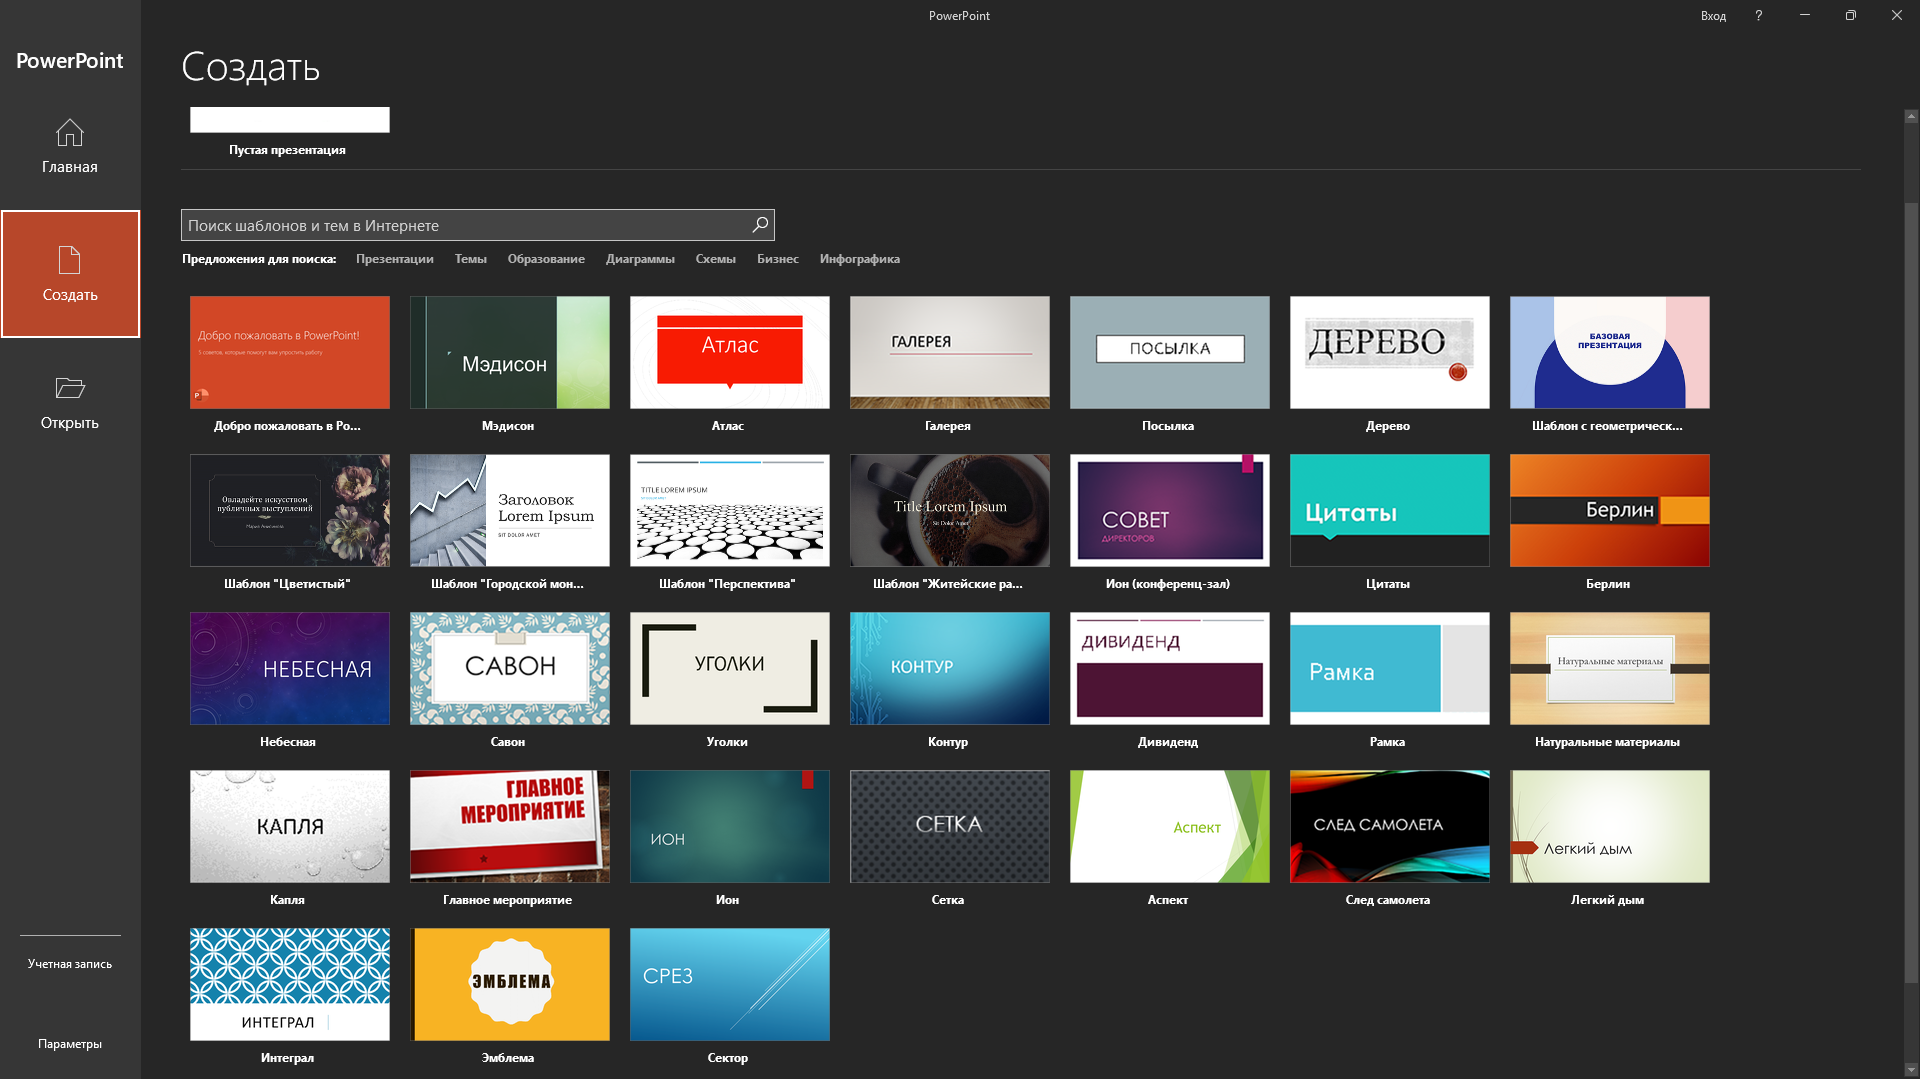The width and height of the screenshot is (1920, 1080).
Task: Pick the Берлин orange template
Action: tap(1609, 510)
